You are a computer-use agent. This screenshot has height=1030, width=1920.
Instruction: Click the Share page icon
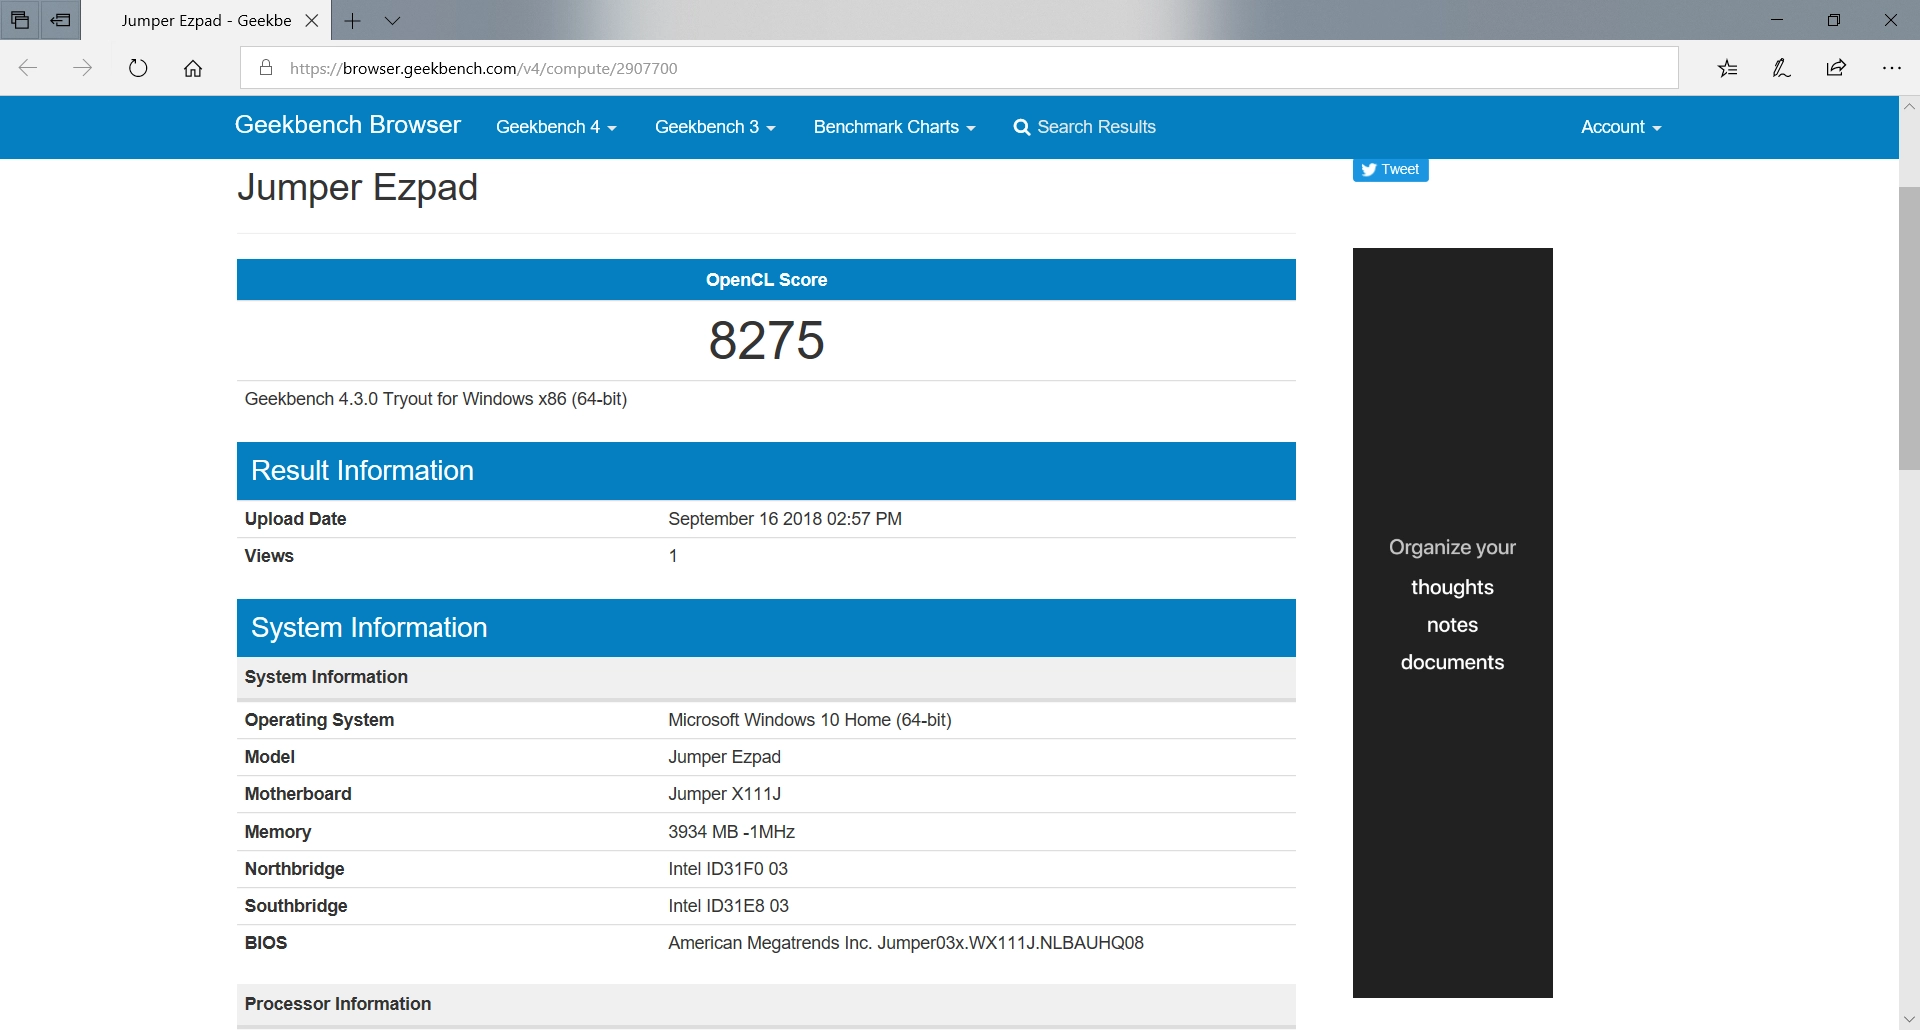coord(1836,68)
